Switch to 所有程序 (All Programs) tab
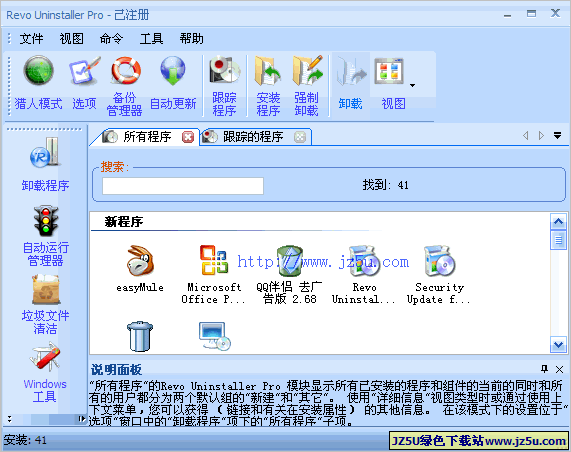 click(x=147, y=137)
